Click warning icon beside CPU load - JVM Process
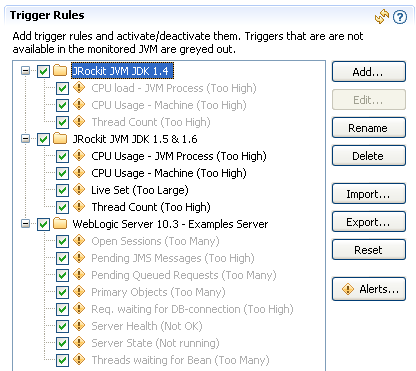Screen dimensions: 416x371 (79, 88)
